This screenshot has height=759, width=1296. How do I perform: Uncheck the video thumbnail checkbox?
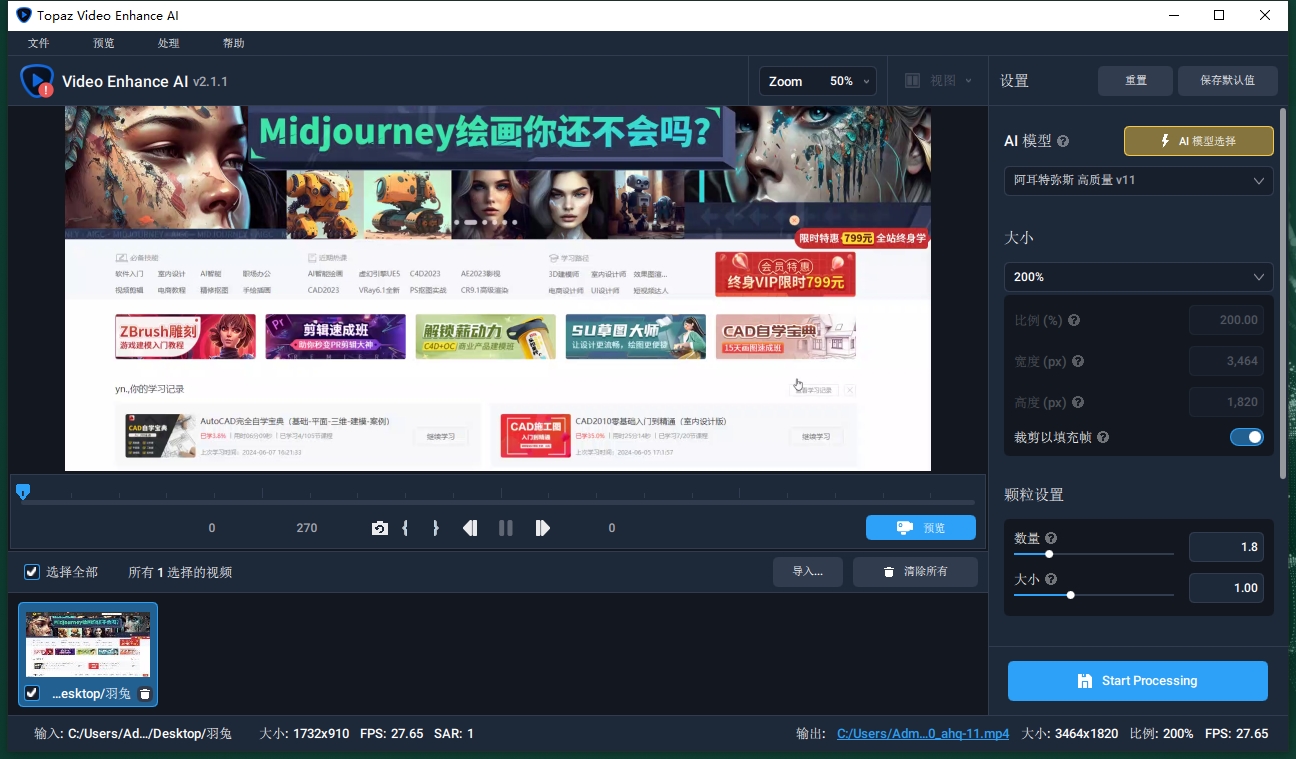tap(32, 693)
